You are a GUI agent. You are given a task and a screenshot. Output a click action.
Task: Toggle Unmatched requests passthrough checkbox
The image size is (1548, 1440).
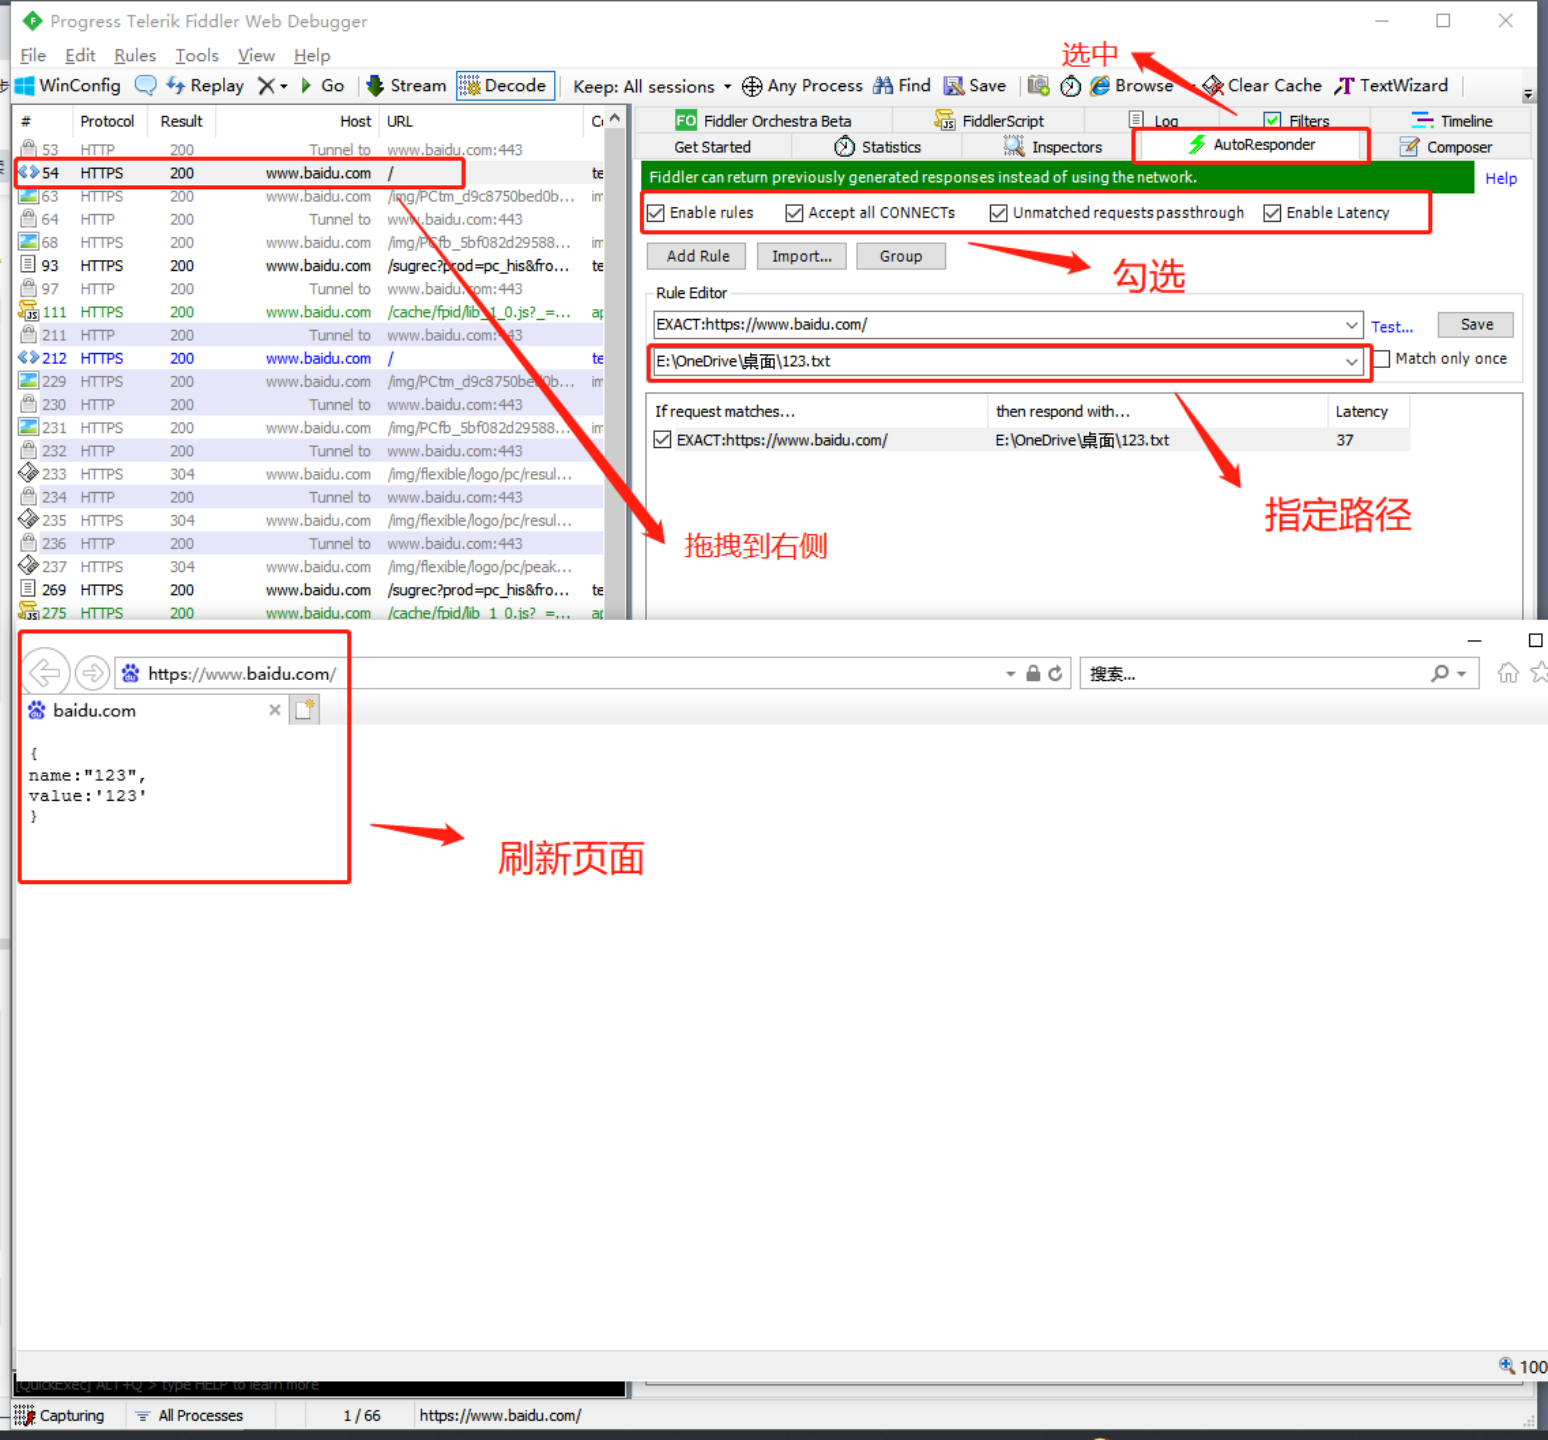[998, 213]
